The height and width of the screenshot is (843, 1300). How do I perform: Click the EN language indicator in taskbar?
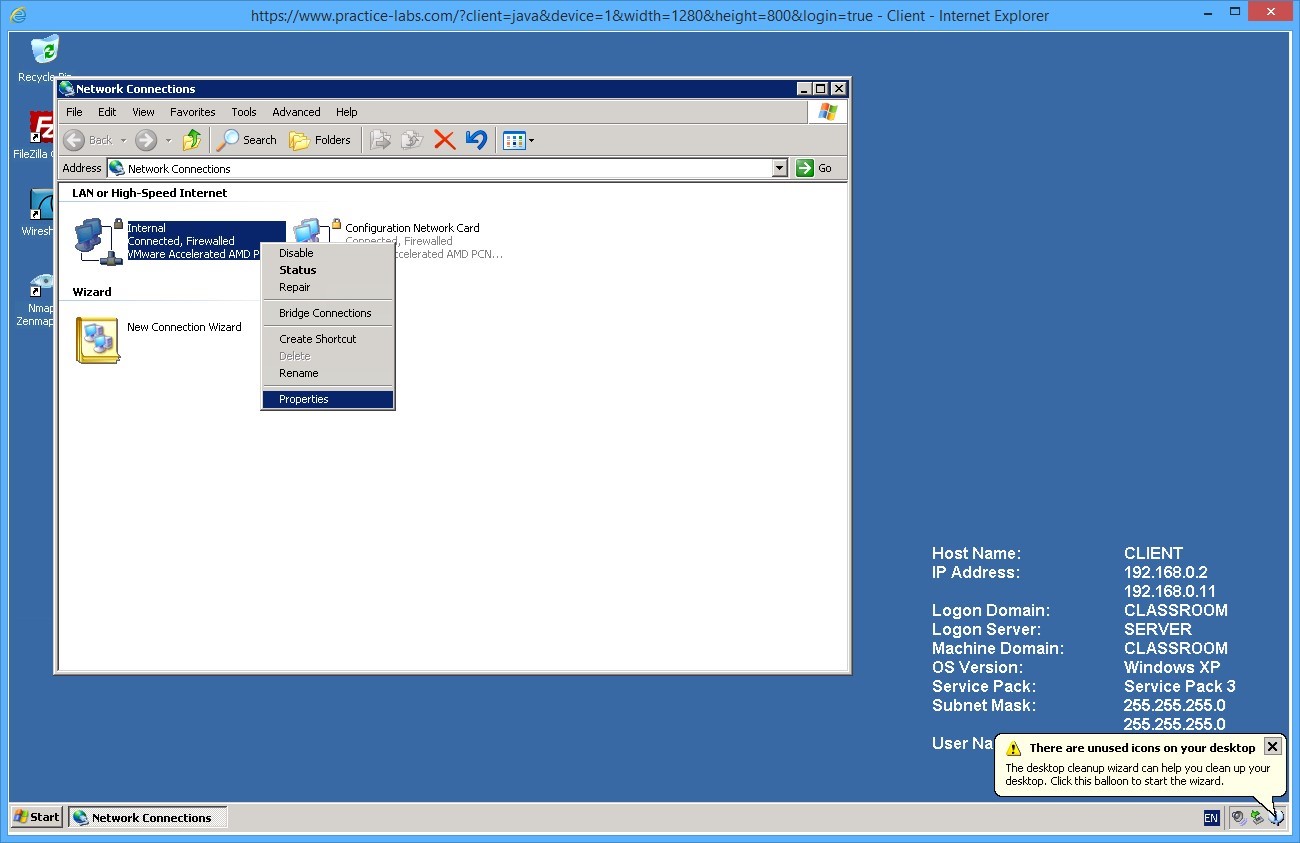click(1211, 818)
